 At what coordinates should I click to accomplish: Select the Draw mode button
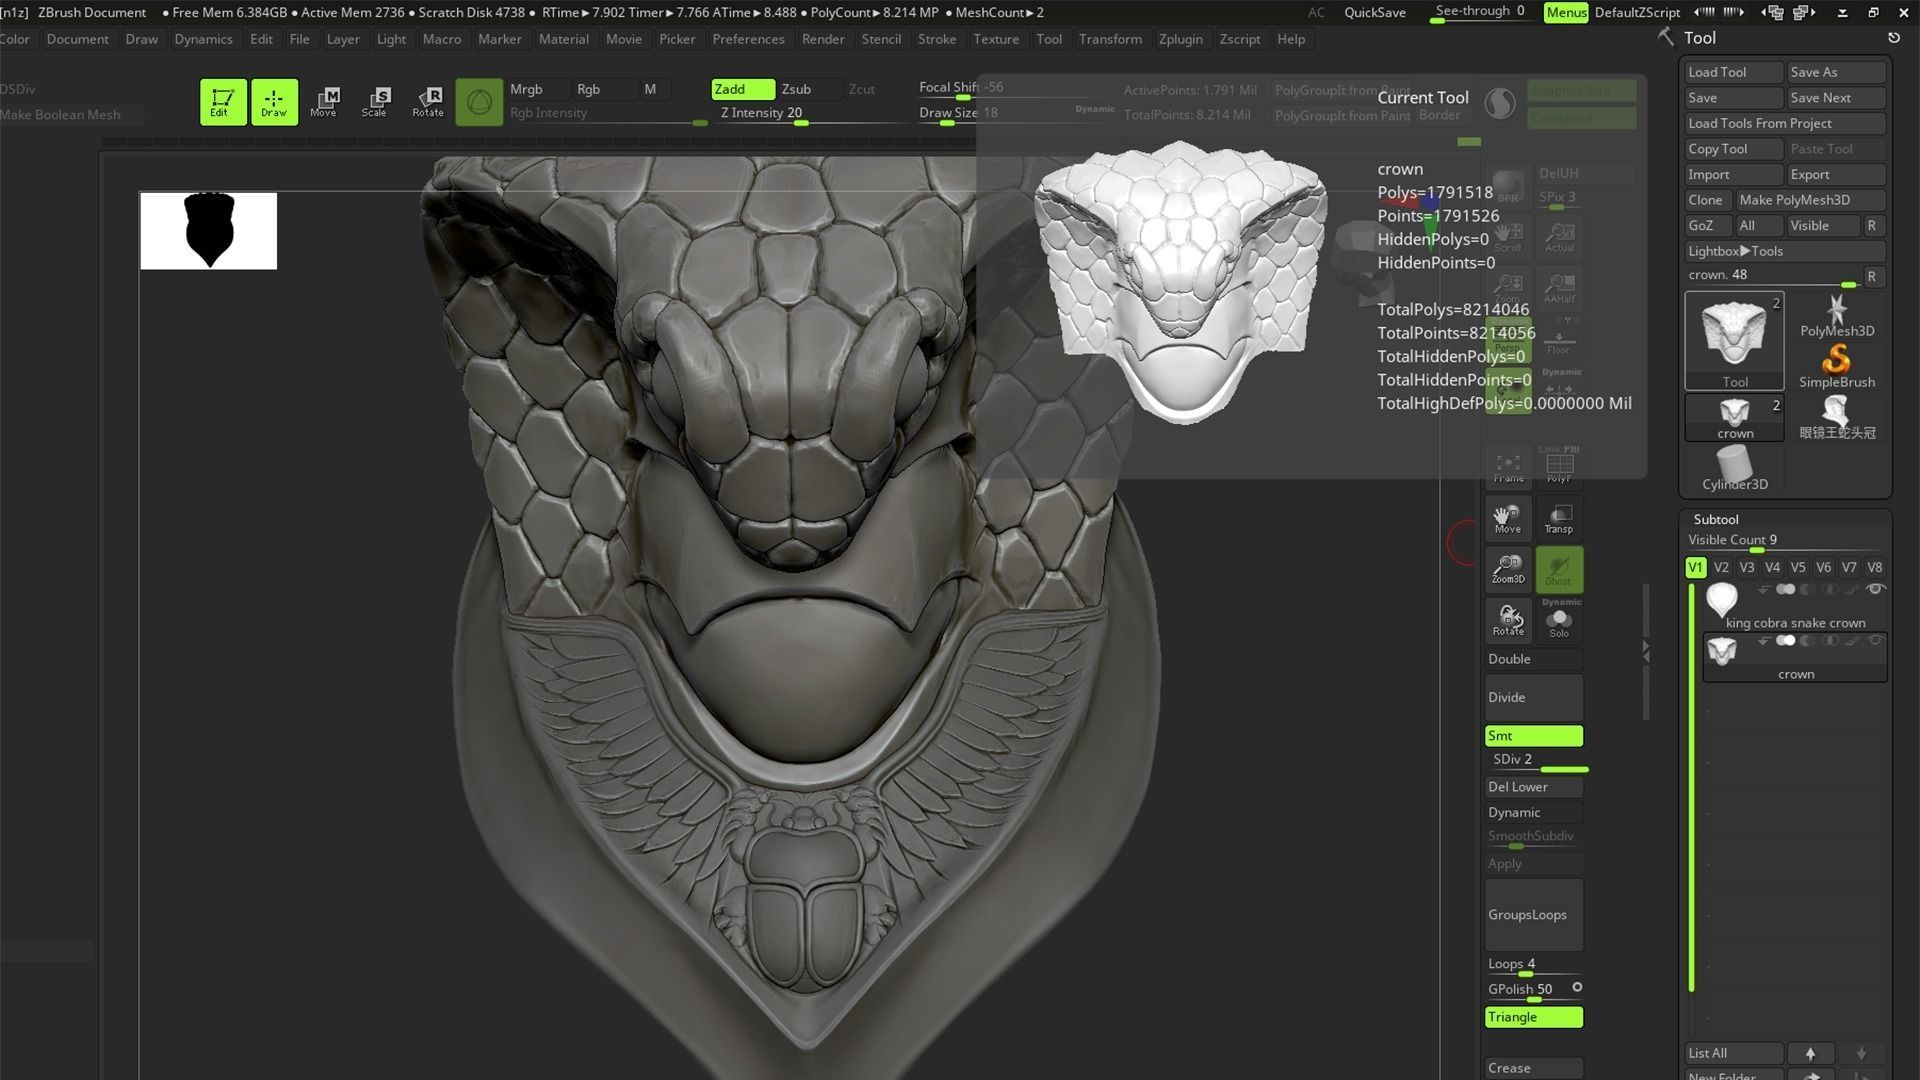[274, 101]
